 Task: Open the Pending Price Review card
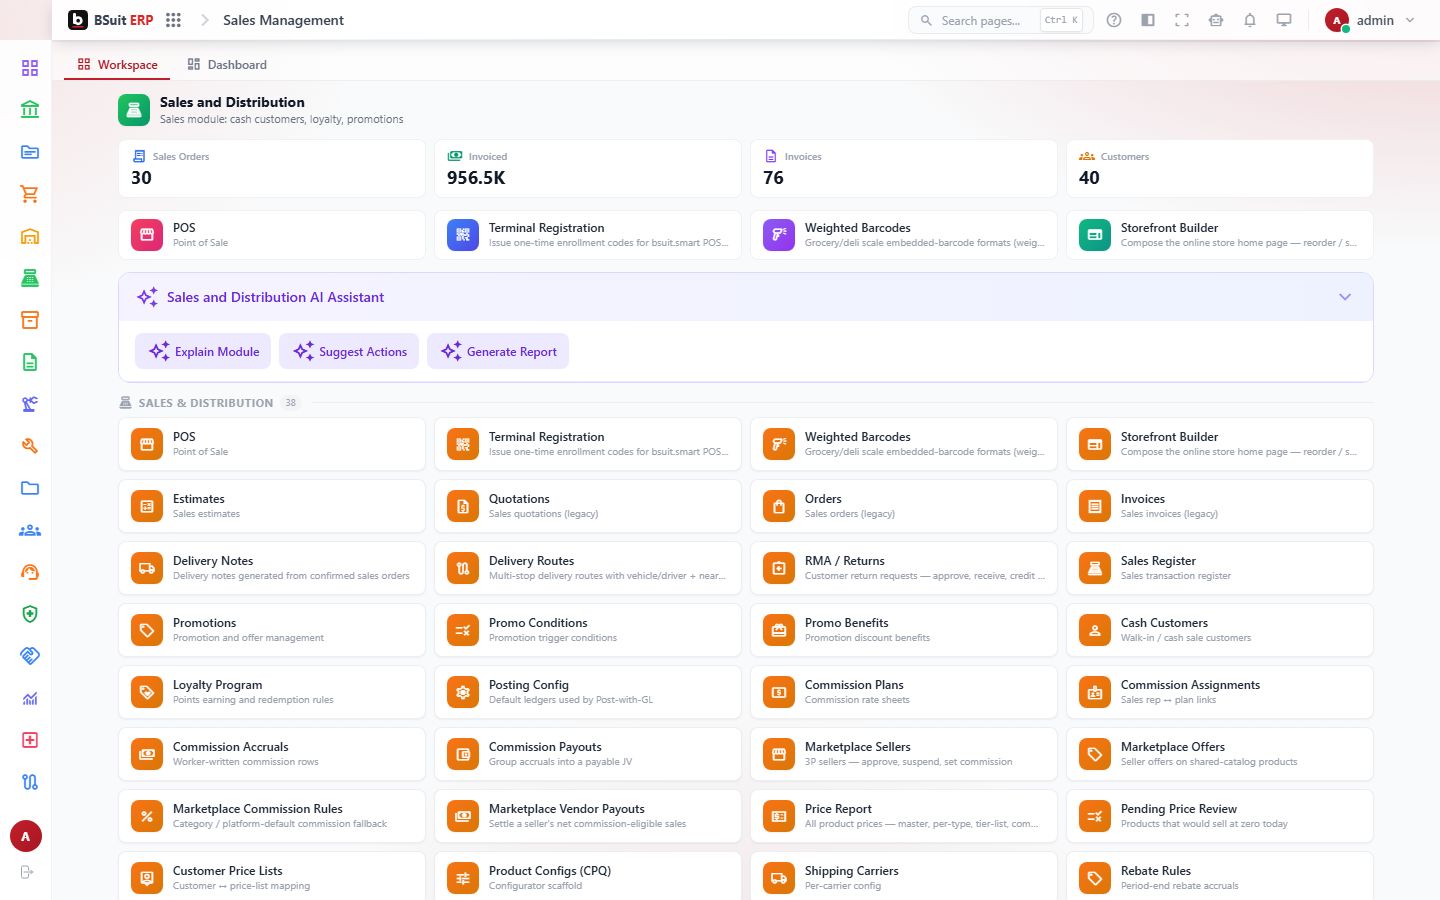pos(1220,816)
